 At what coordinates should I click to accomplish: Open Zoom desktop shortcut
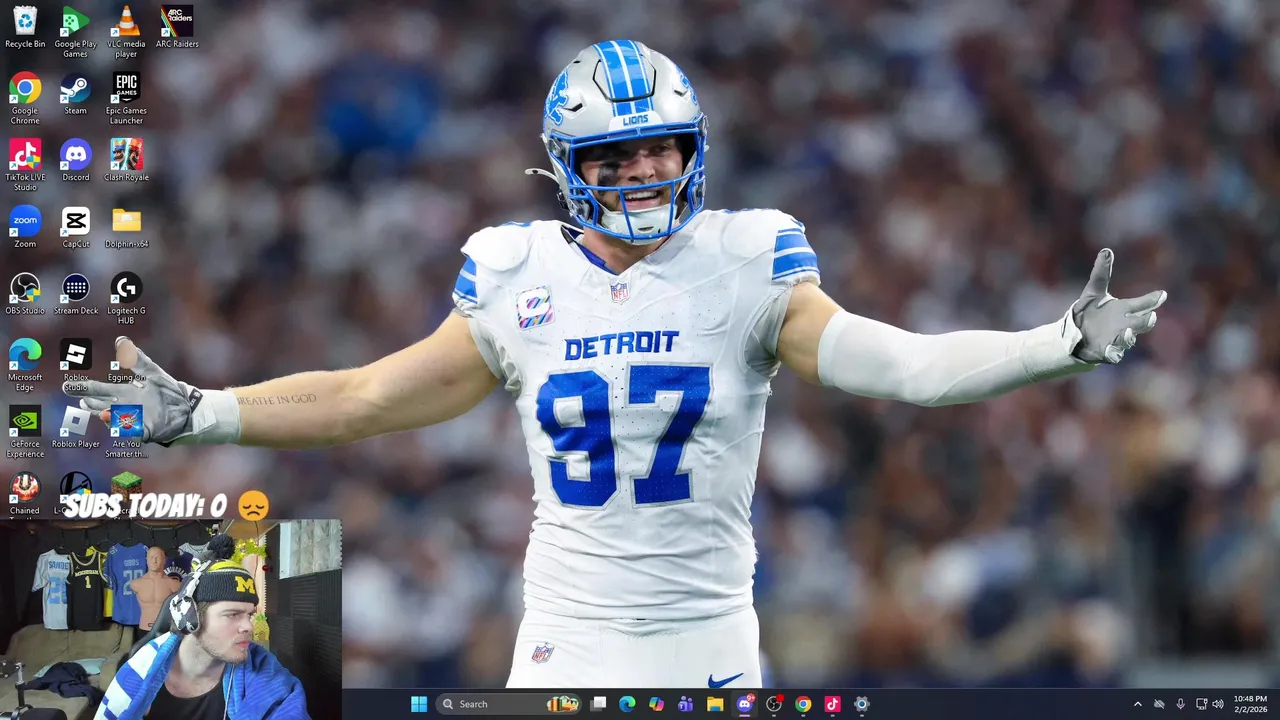25,227
